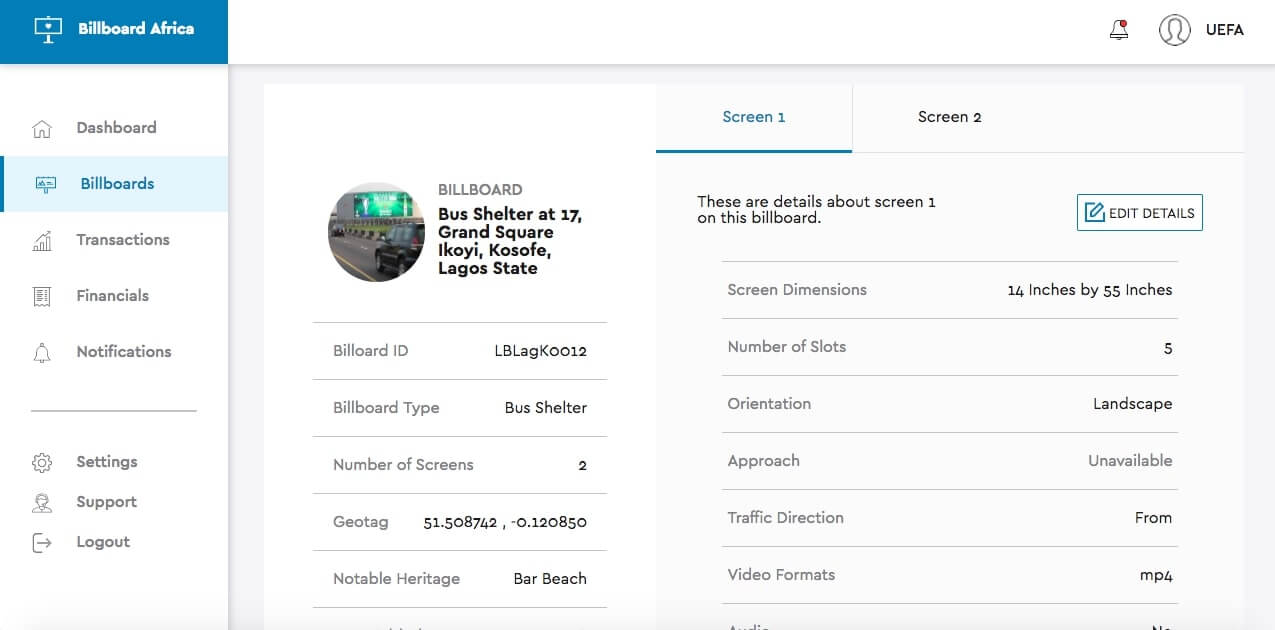Viewport: 1275px width, 630px height.
Task: Click the Financials receipt icon
Action: coord(42,296)
